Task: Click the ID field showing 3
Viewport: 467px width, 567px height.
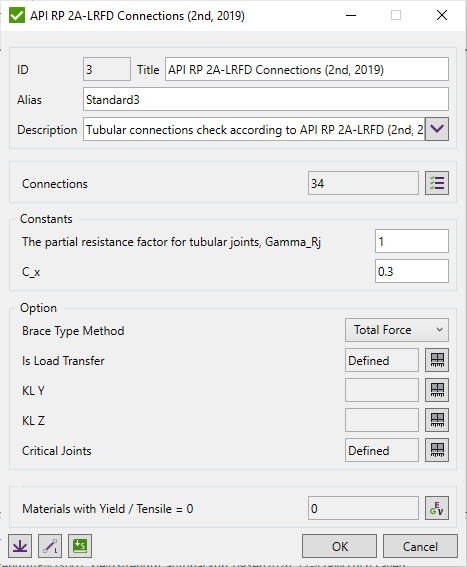Action: point(107,69)
